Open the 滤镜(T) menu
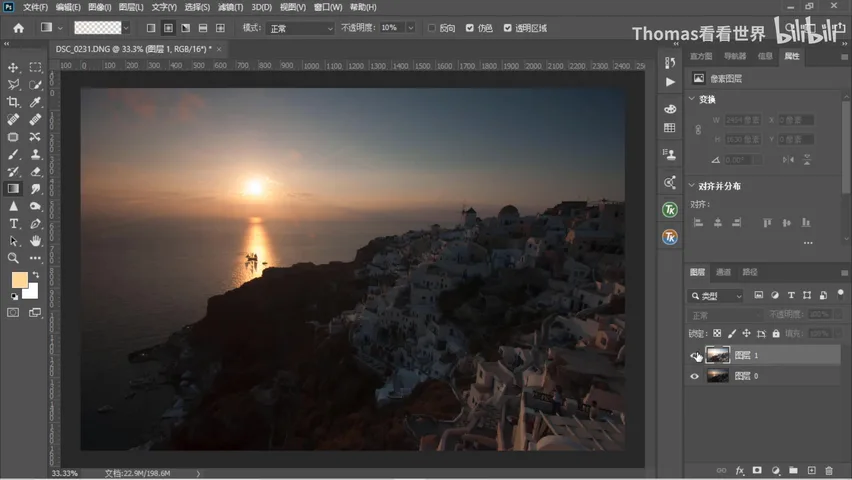This screenshot has height=480, width=852. pos(230,7)
